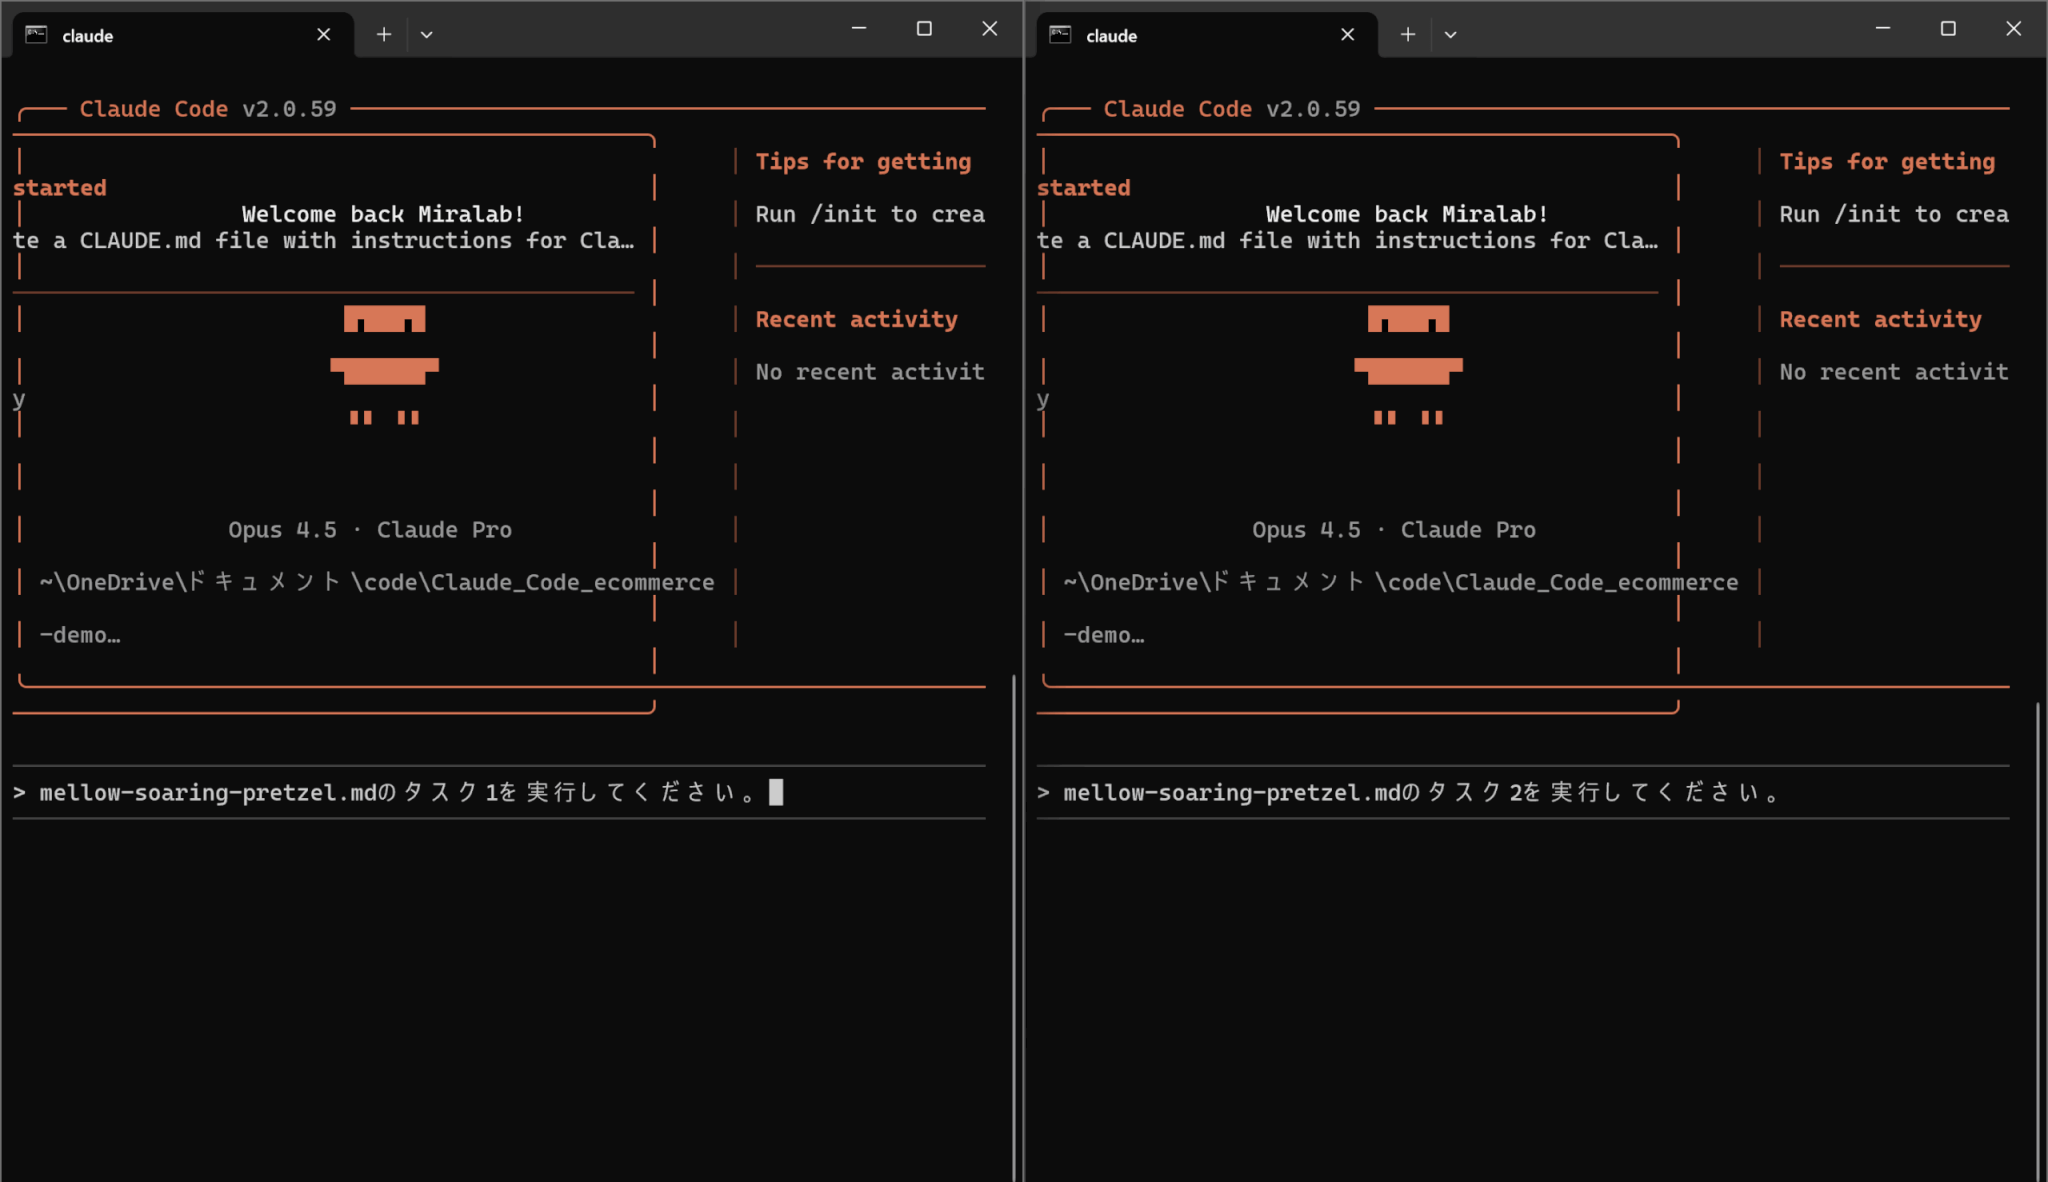Maximize the left terminal window
Screen dimensions: 2048x1182
pos(924,28)
